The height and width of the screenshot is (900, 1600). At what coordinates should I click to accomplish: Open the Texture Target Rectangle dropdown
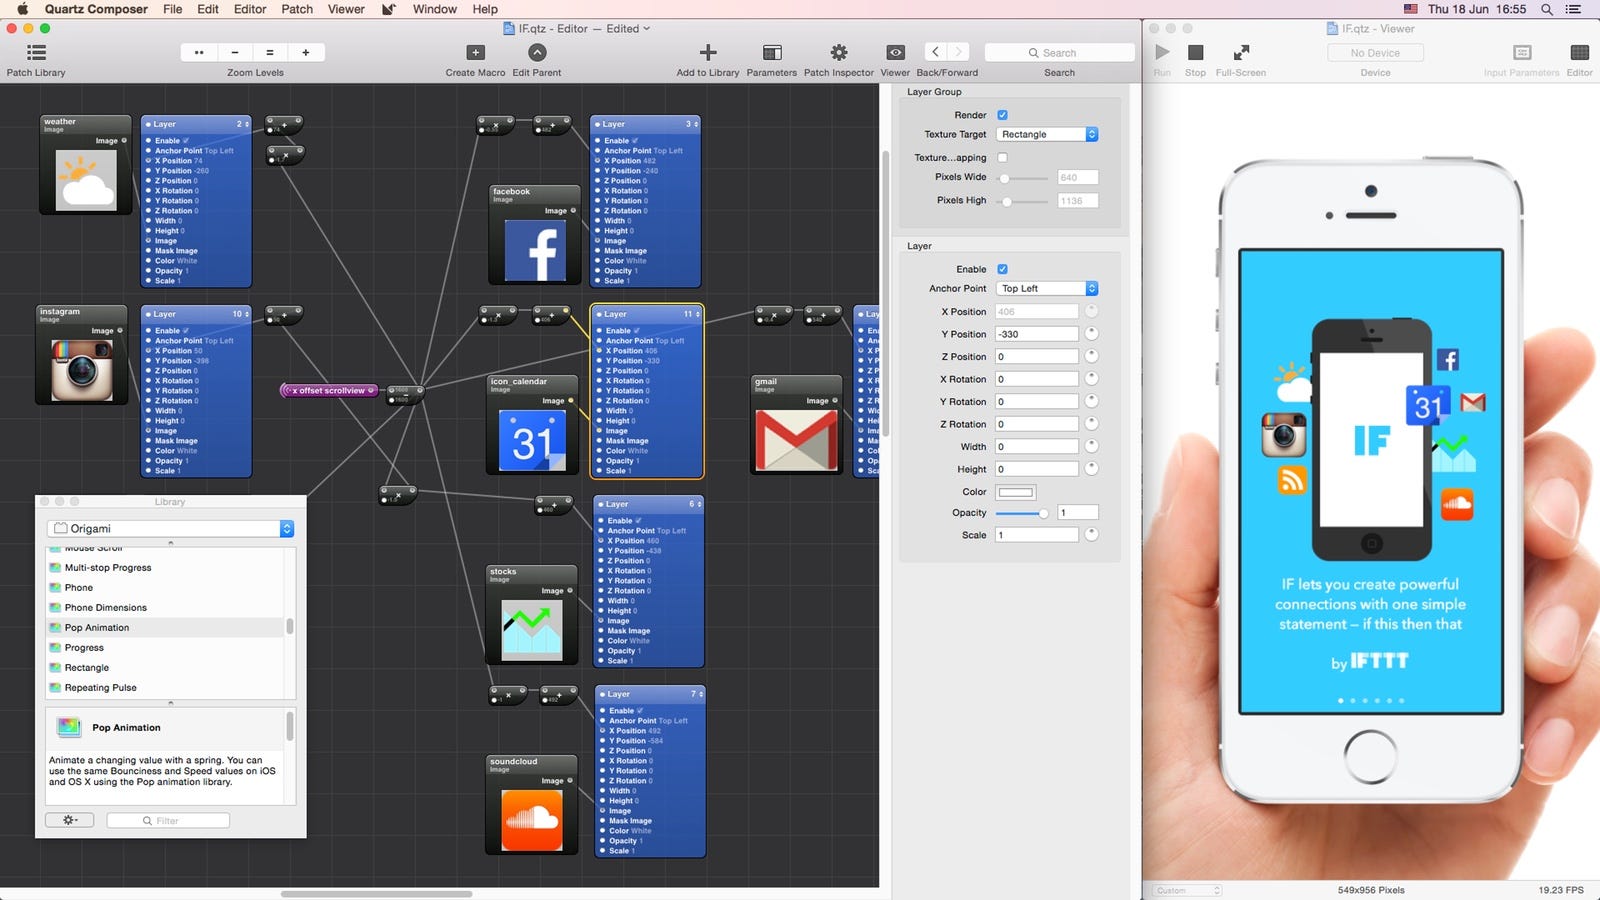coord(1047,134)
